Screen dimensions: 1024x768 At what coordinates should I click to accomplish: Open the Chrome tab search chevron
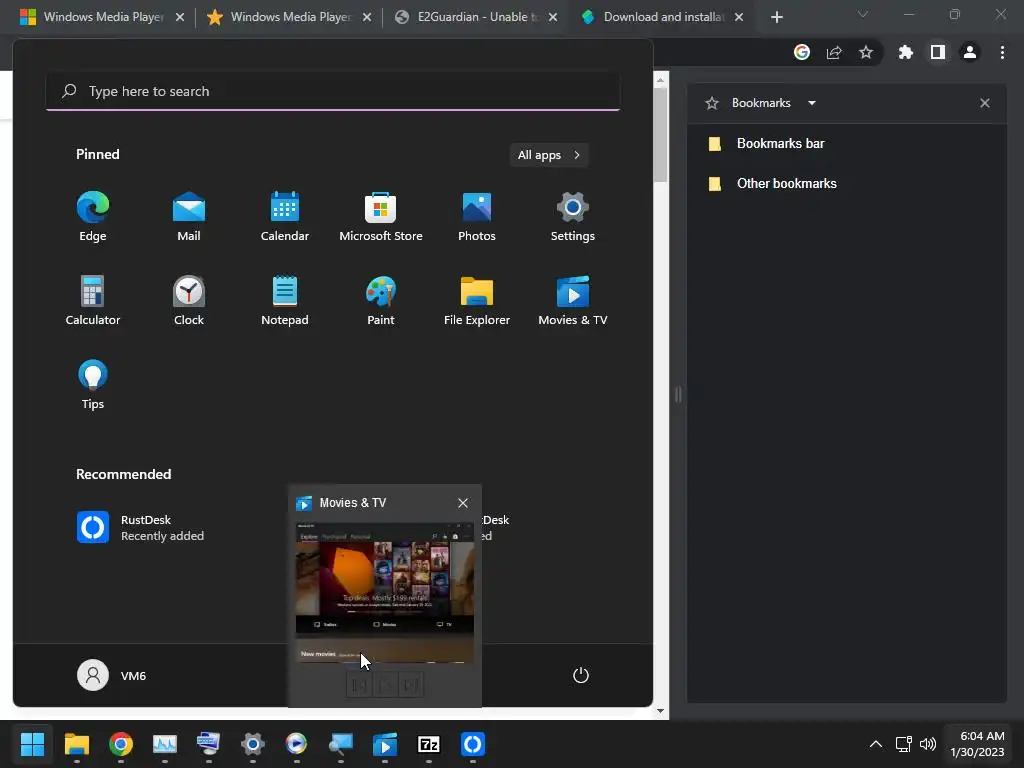point(863,14)
